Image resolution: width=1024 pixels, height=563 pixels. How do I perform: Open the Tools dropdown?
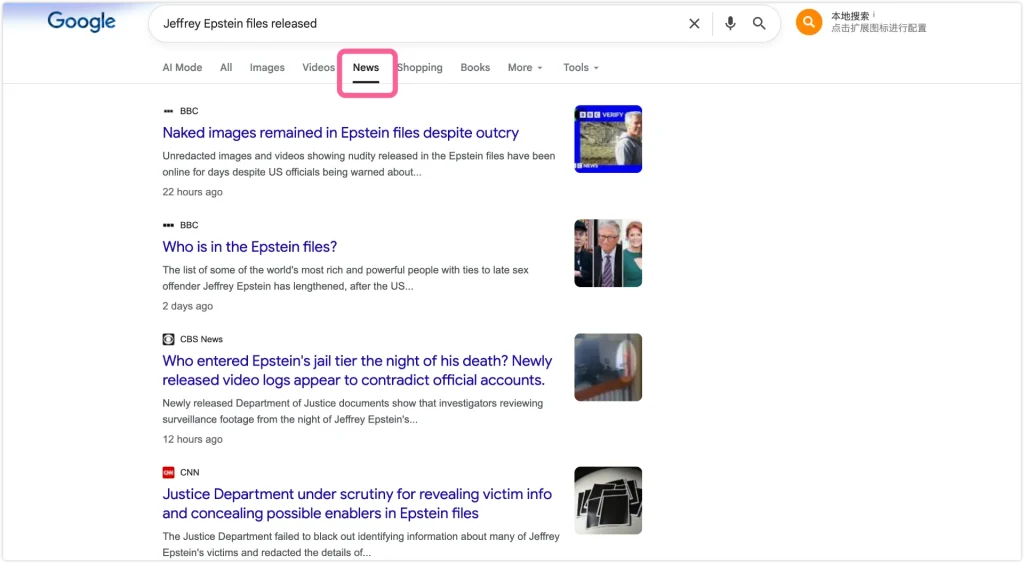pos(580,68)
